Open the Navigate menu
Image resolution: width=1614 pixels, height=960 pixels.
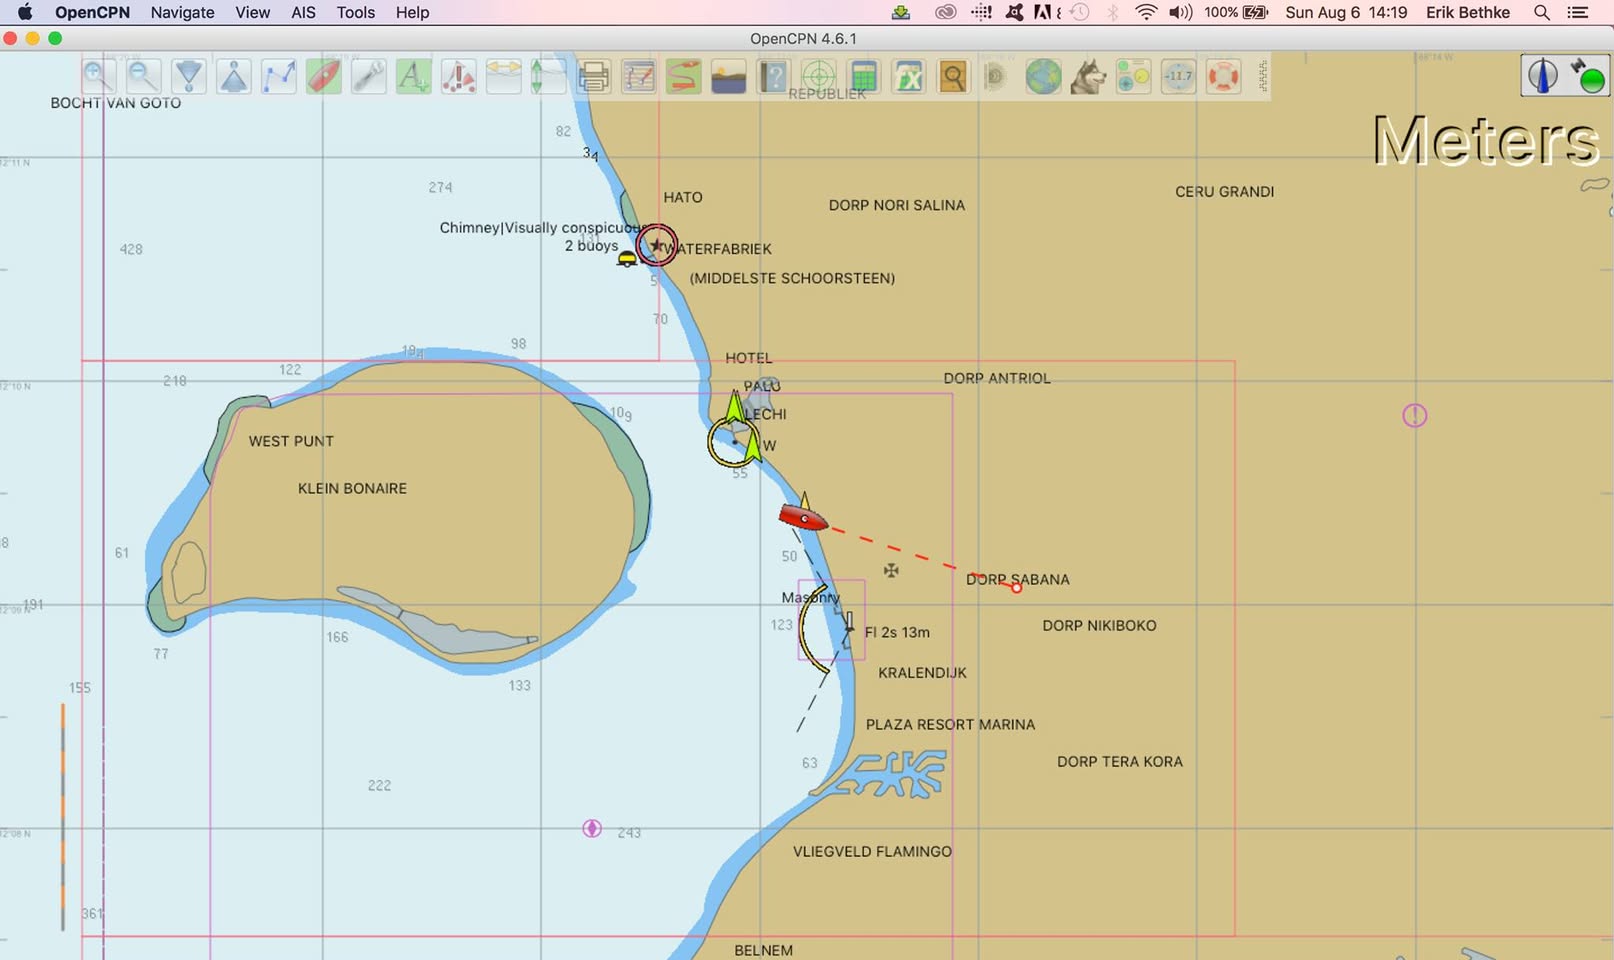pos(182,13)
